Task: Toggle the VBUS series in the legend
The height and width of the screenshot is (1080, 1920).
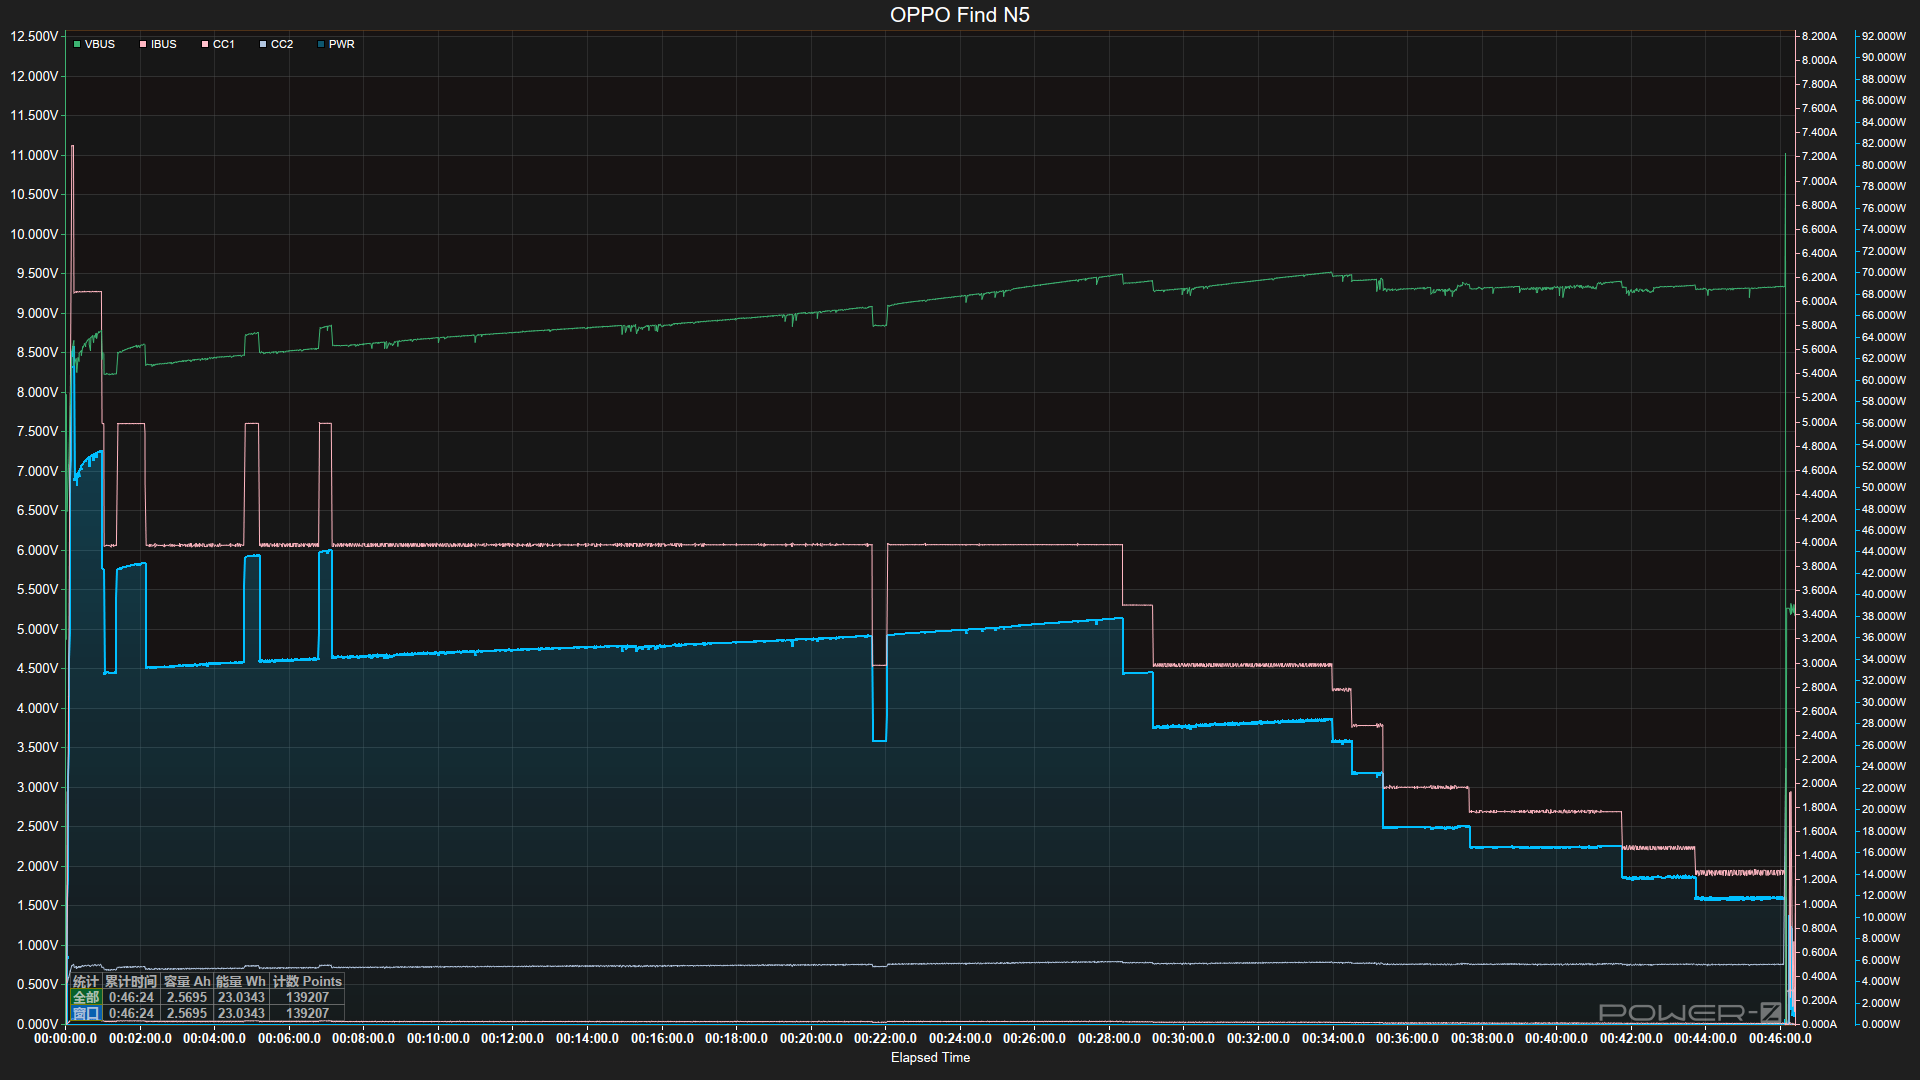Action: pos(94,44)
